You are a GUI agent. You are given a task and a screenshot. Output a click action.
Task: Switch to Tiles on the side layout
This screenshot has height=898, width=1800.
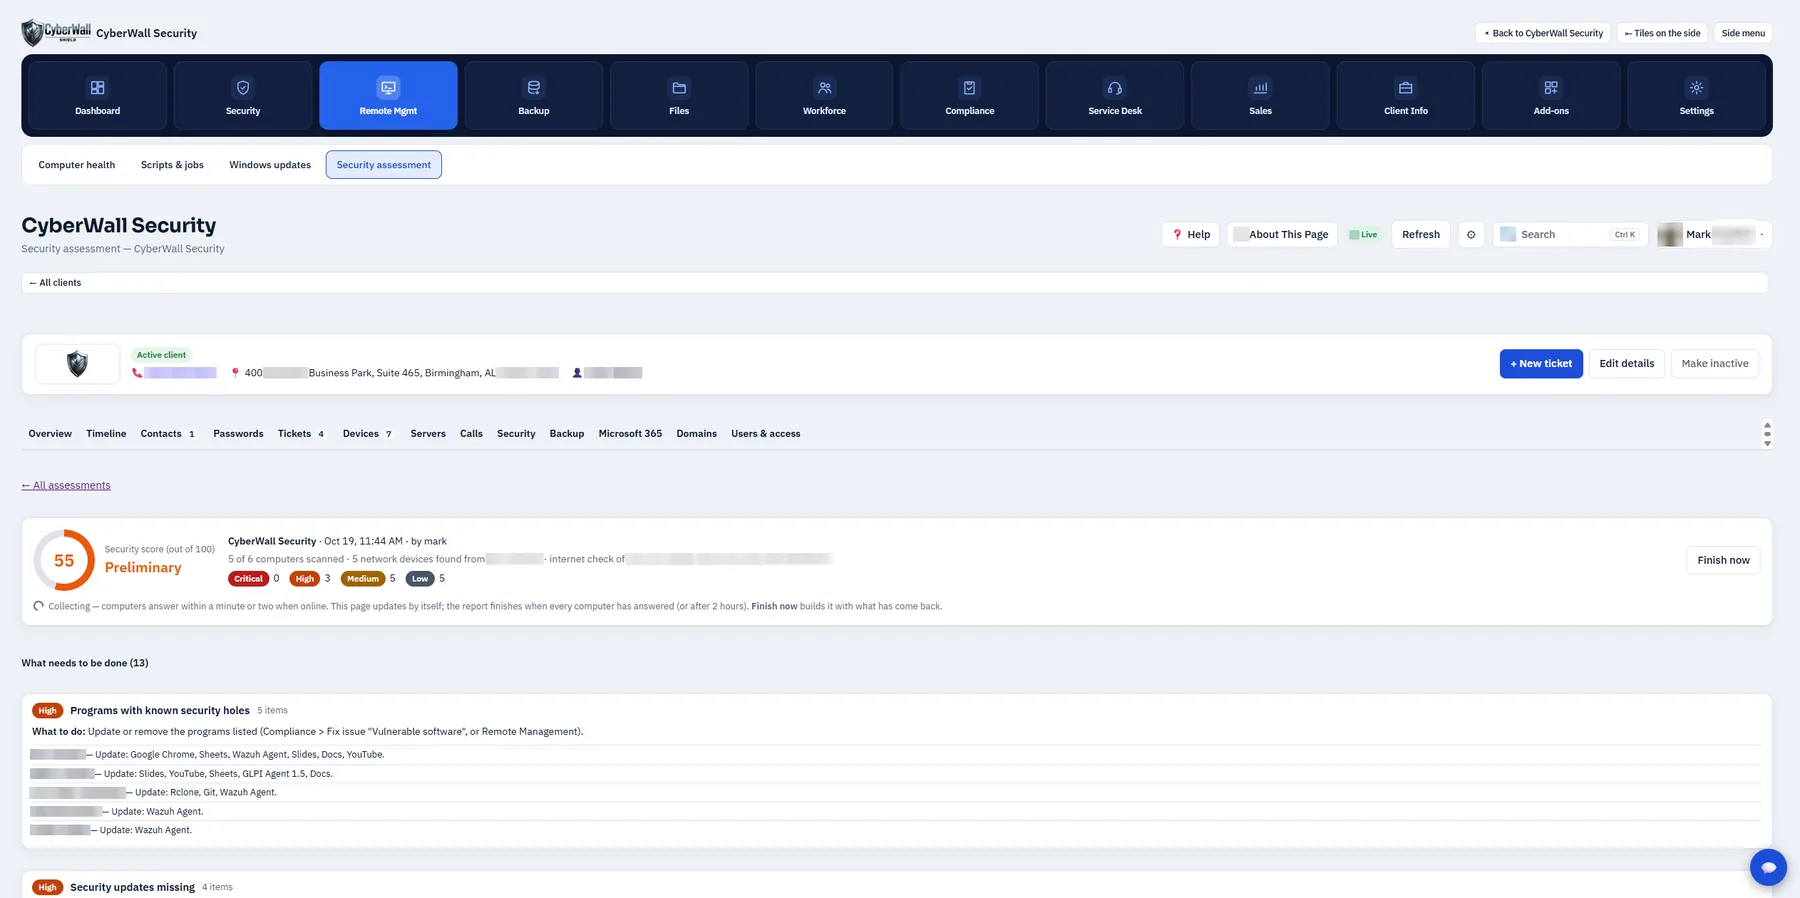[1662, 33]
